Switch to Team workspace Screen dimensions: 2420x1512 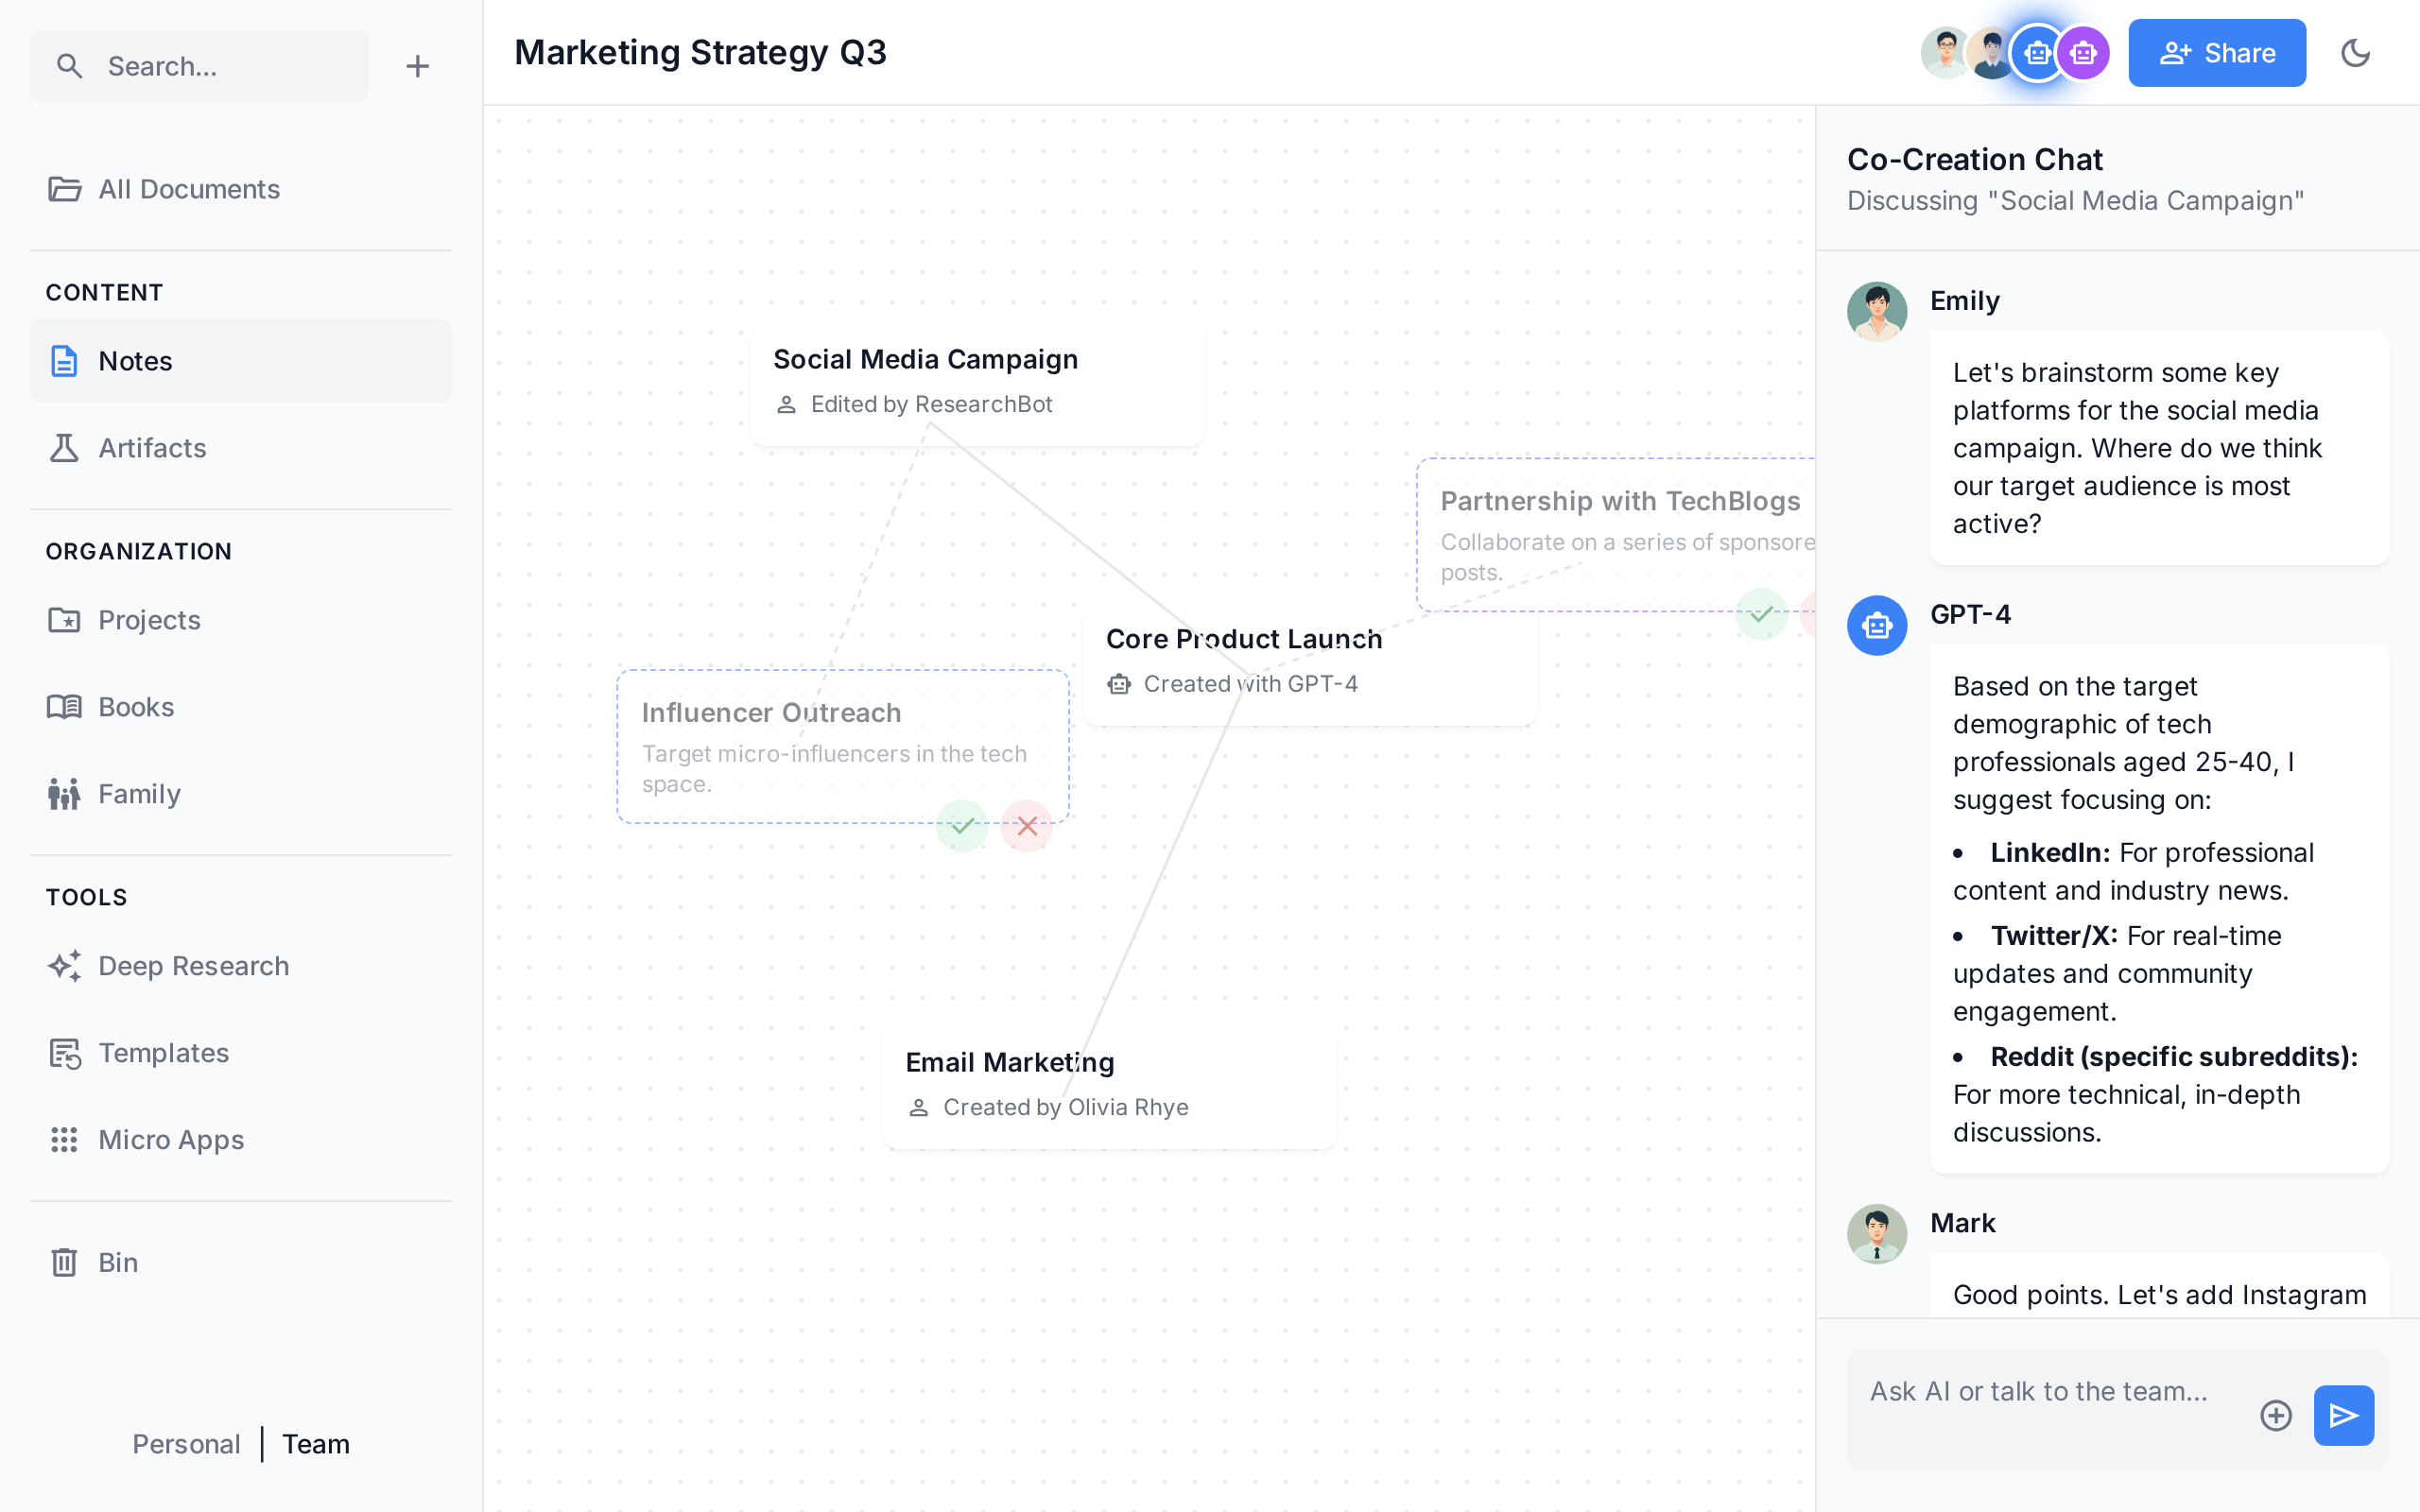(316, 1444)
